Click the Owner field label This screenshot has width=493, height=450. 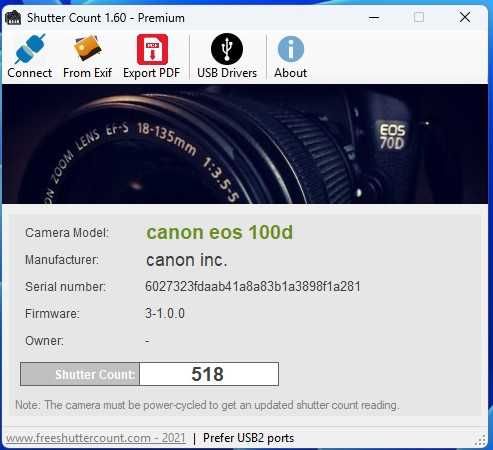point(44,341)
